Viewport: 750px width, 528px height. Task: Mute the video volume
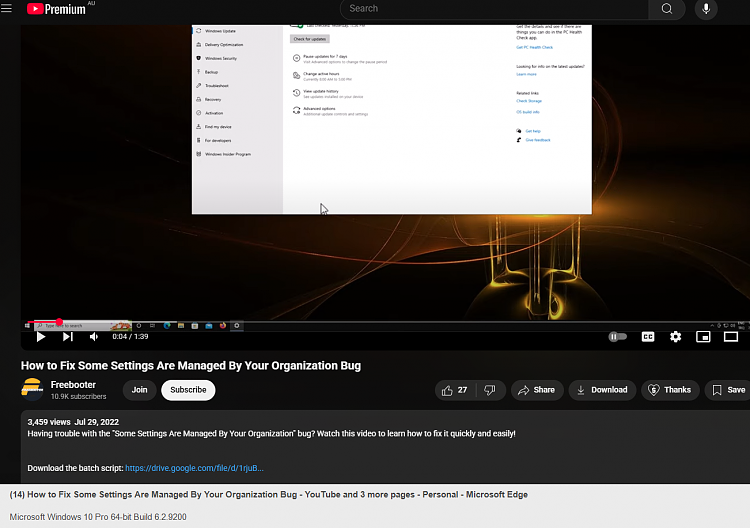[x=94, y=337]
